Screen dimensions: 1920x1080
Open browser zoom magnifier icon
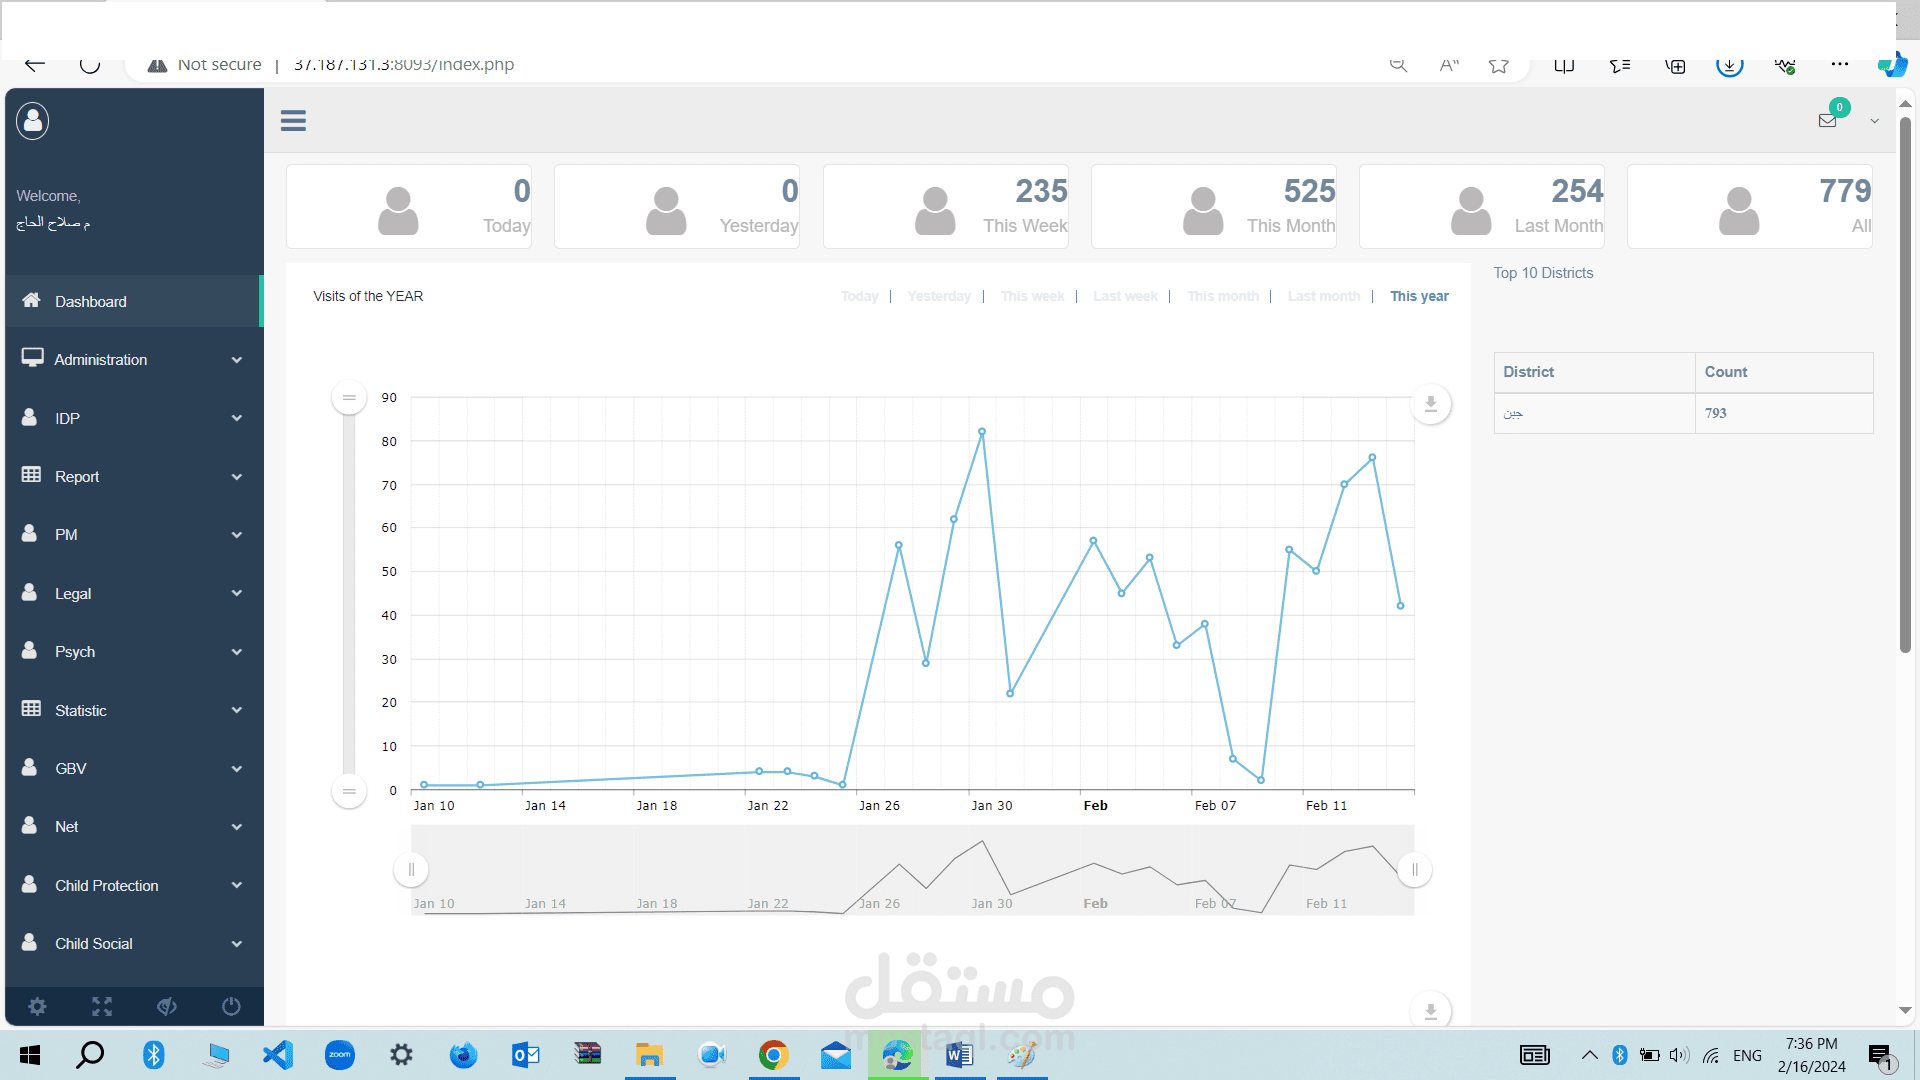pyautogui.click(x=1398, y=65)
